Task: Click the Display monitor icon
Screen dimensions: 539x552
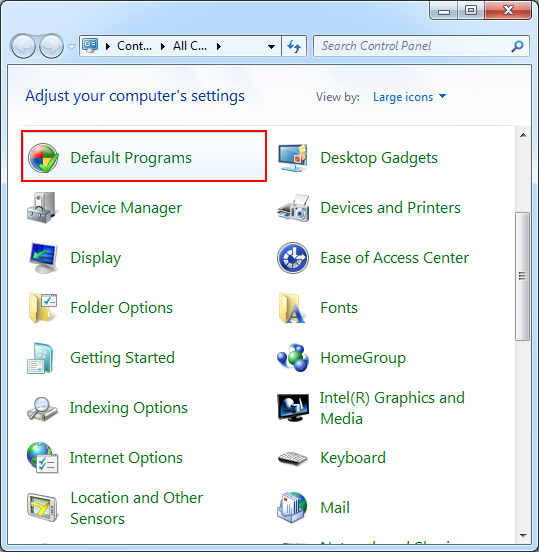Action: (x=43, y=258)
